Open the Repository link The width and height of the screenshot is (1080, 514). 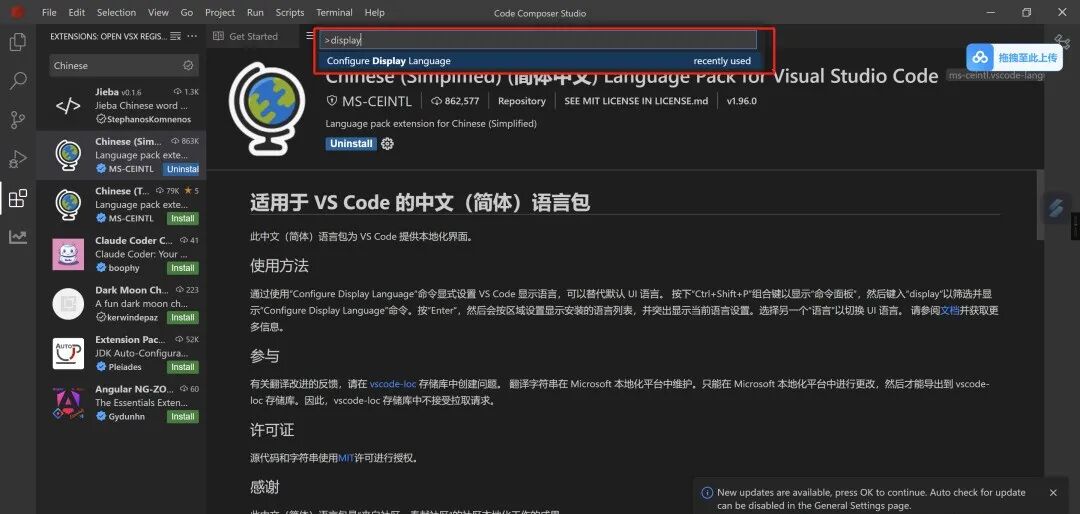[521, 101]
